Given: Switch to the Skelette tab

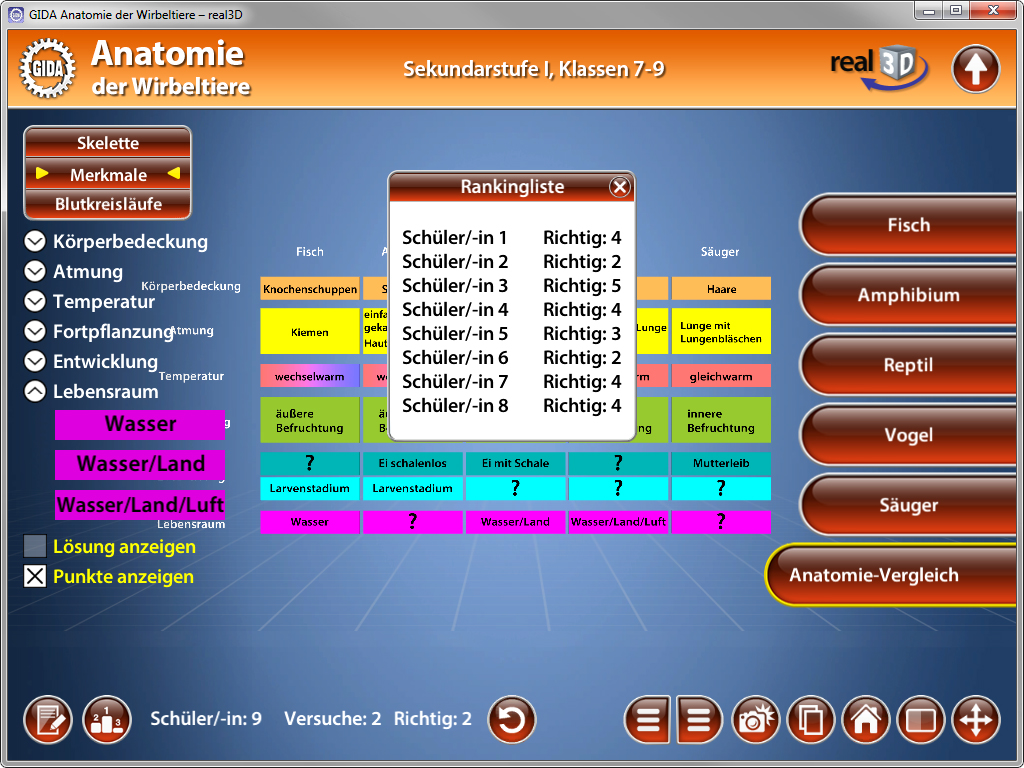Looking at the screenshot, I should [108, 143].
